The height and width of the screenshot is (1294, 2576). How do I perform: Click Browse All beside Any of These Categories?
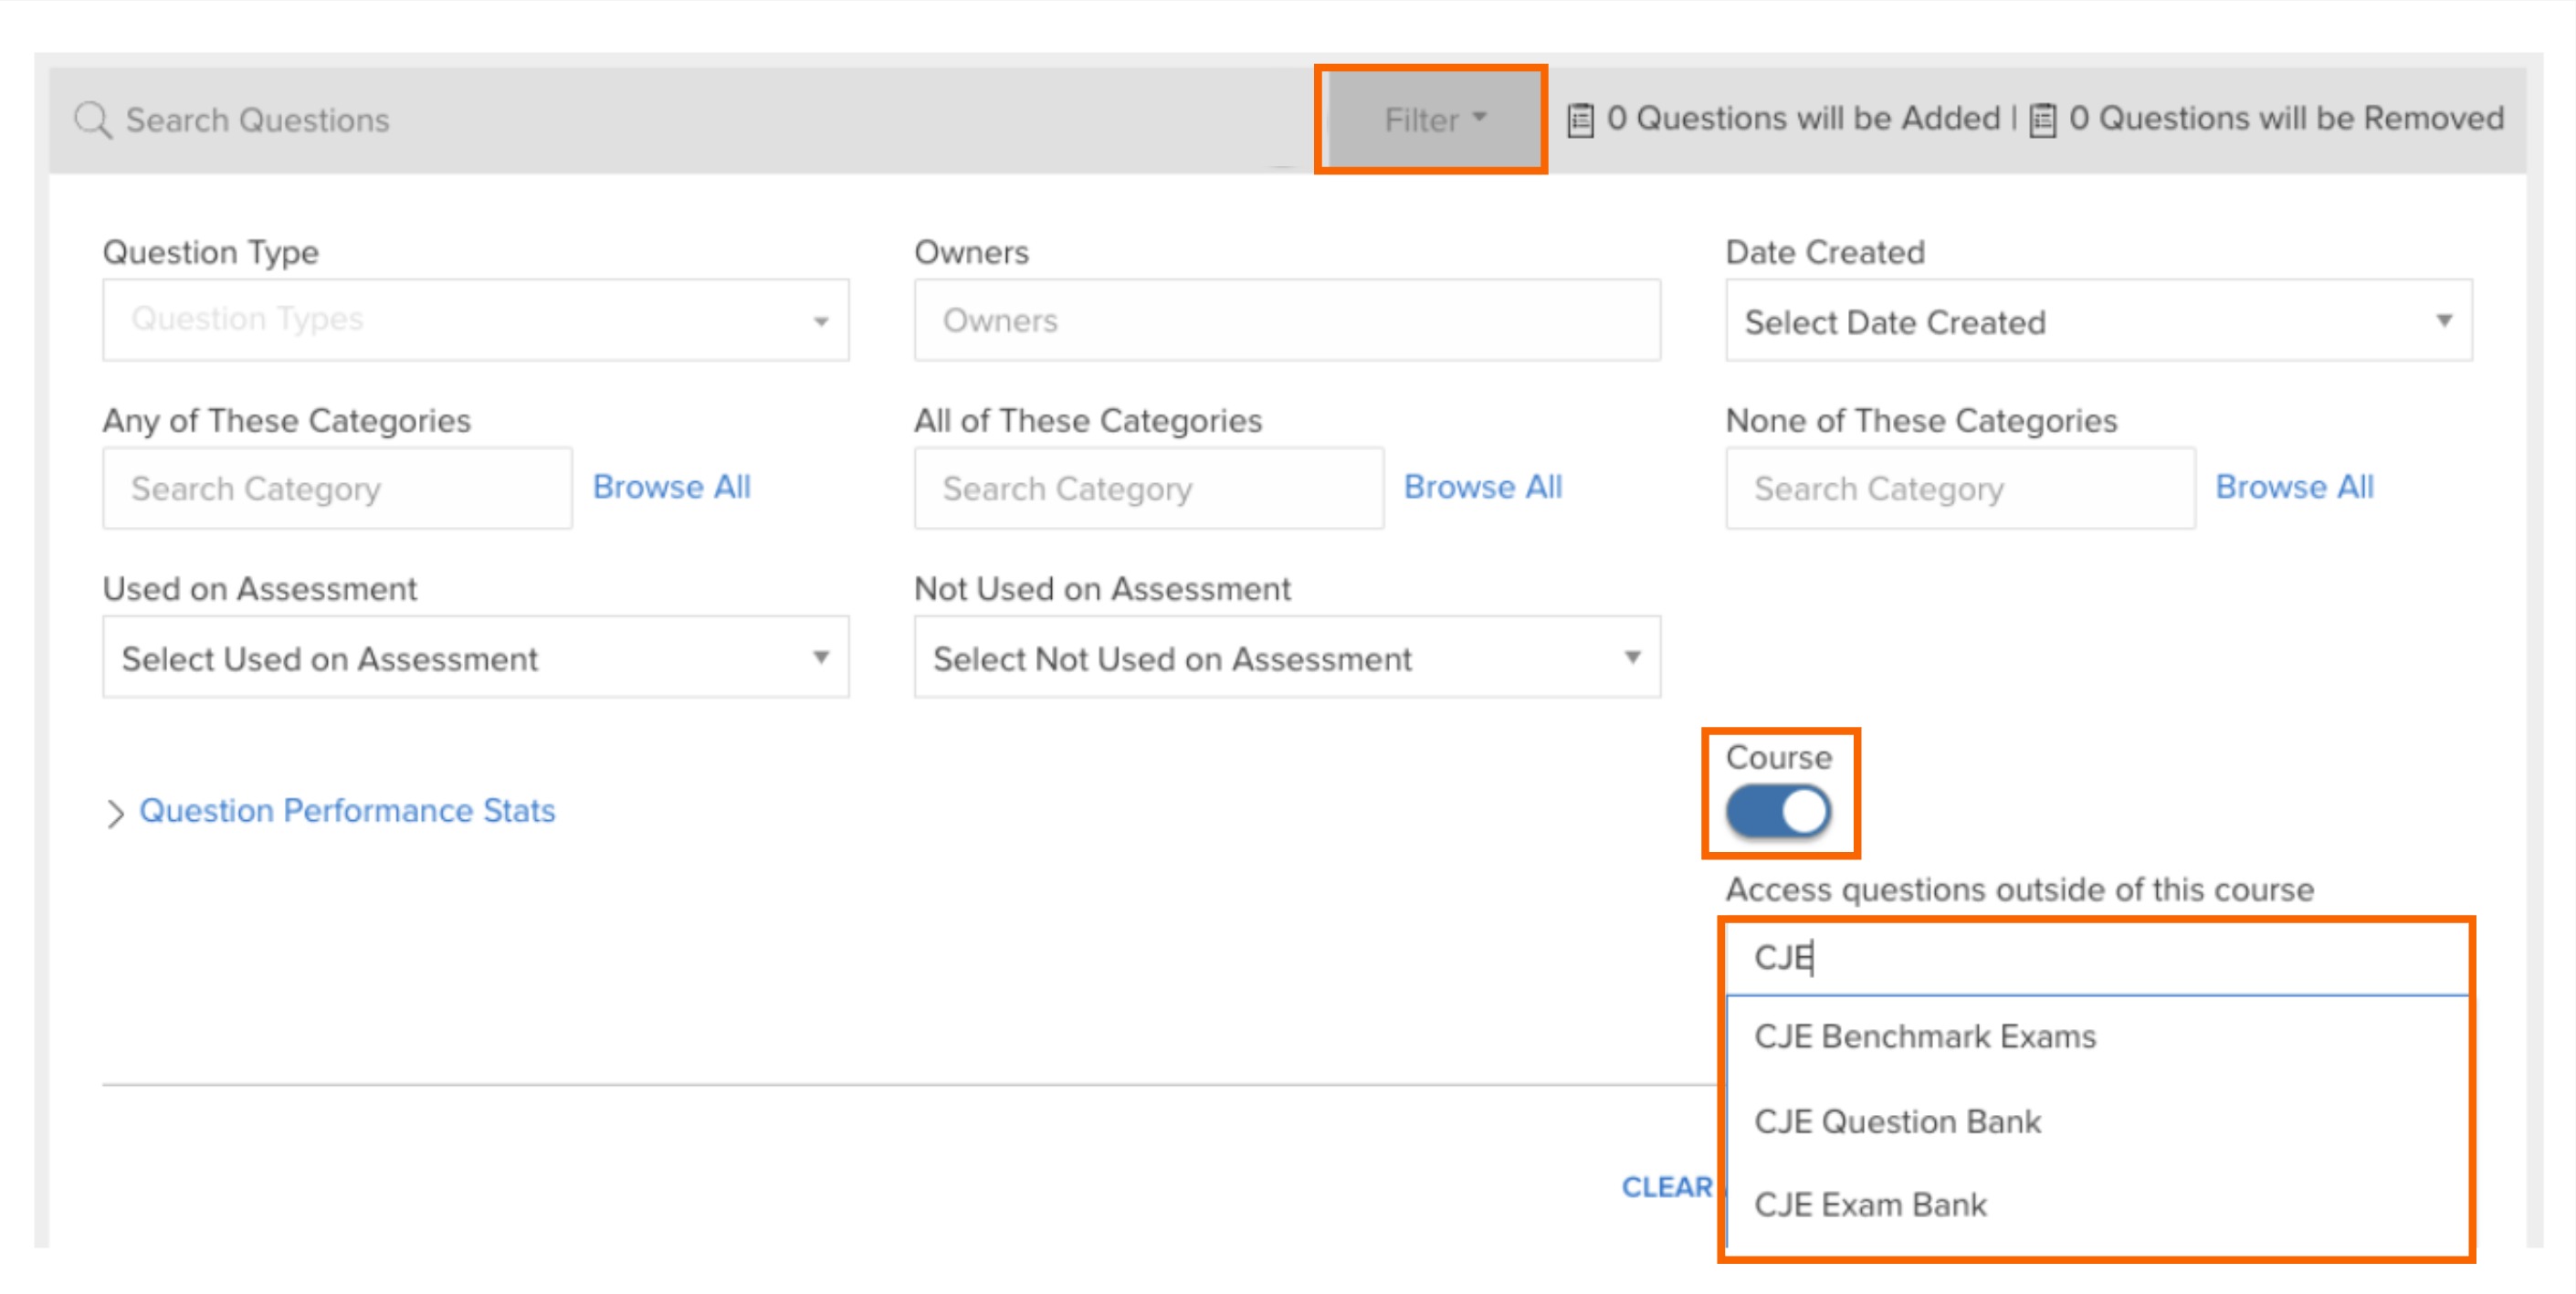(673, 487)
